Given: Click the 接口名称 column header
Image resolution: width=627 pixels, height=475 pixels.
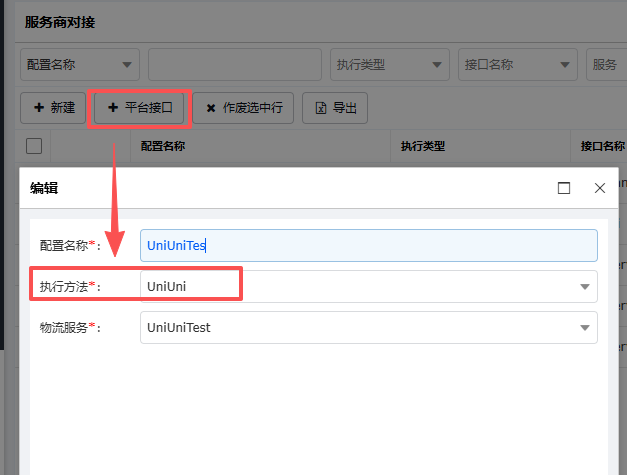Looking at the screenshot, I should (x=601, y=146).
